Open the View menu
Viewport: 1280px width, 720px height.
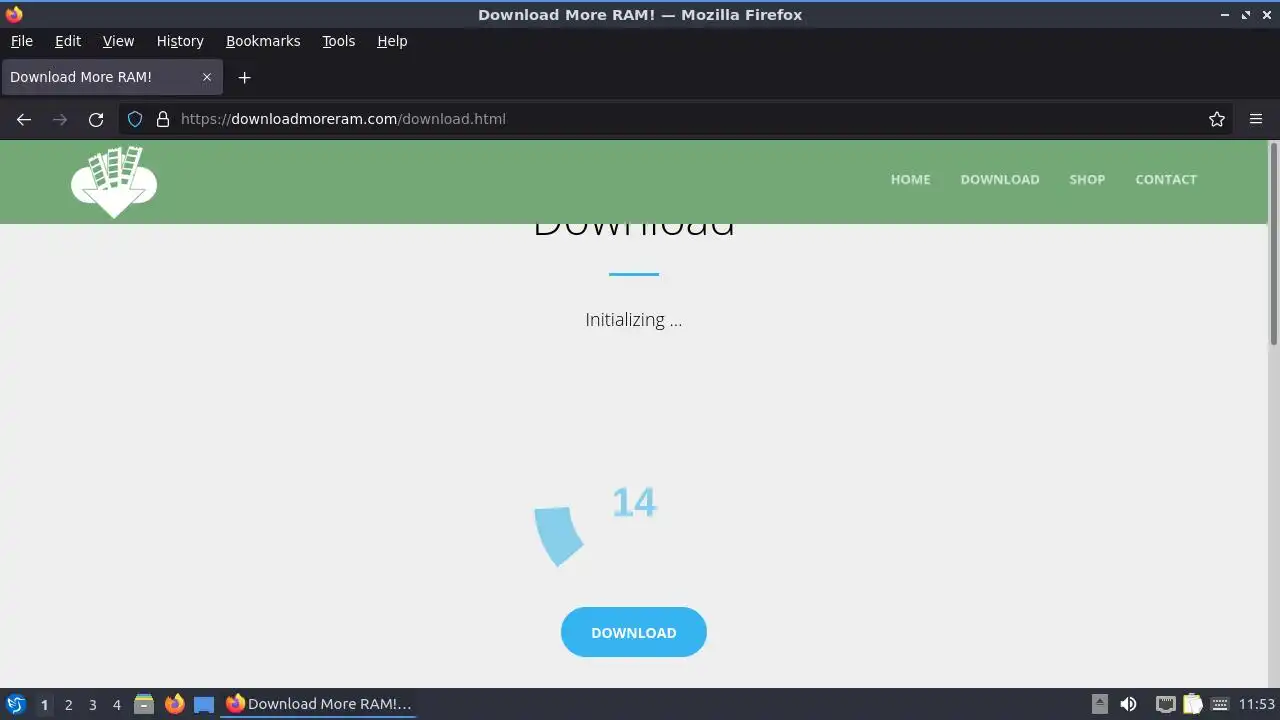[118, 41]
